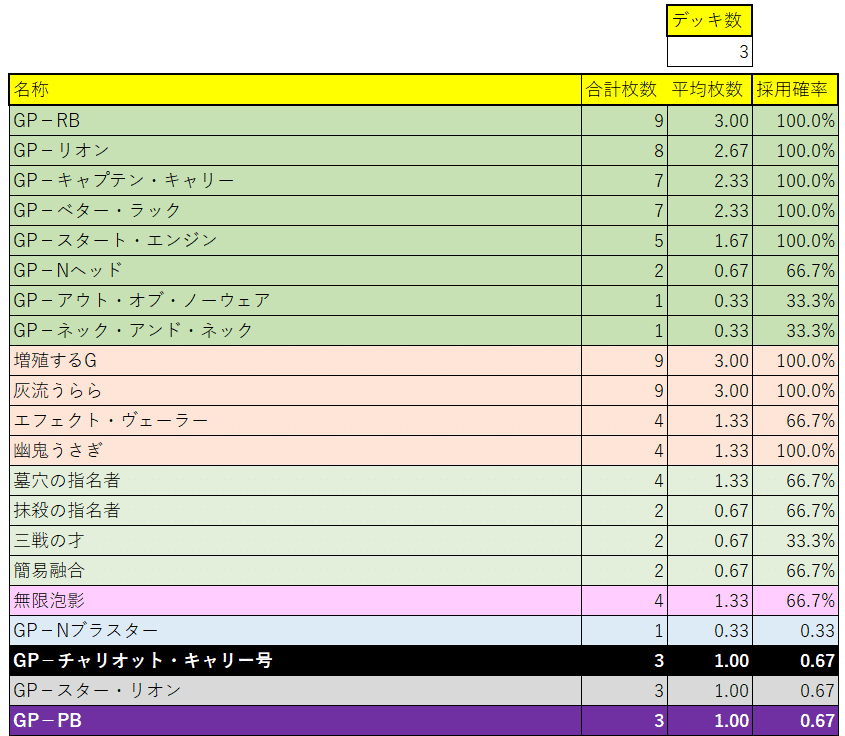The width and height of the screenshot is (845, 736).
Task: Click the GP－PB name cell
Action: tap(295, 721)
